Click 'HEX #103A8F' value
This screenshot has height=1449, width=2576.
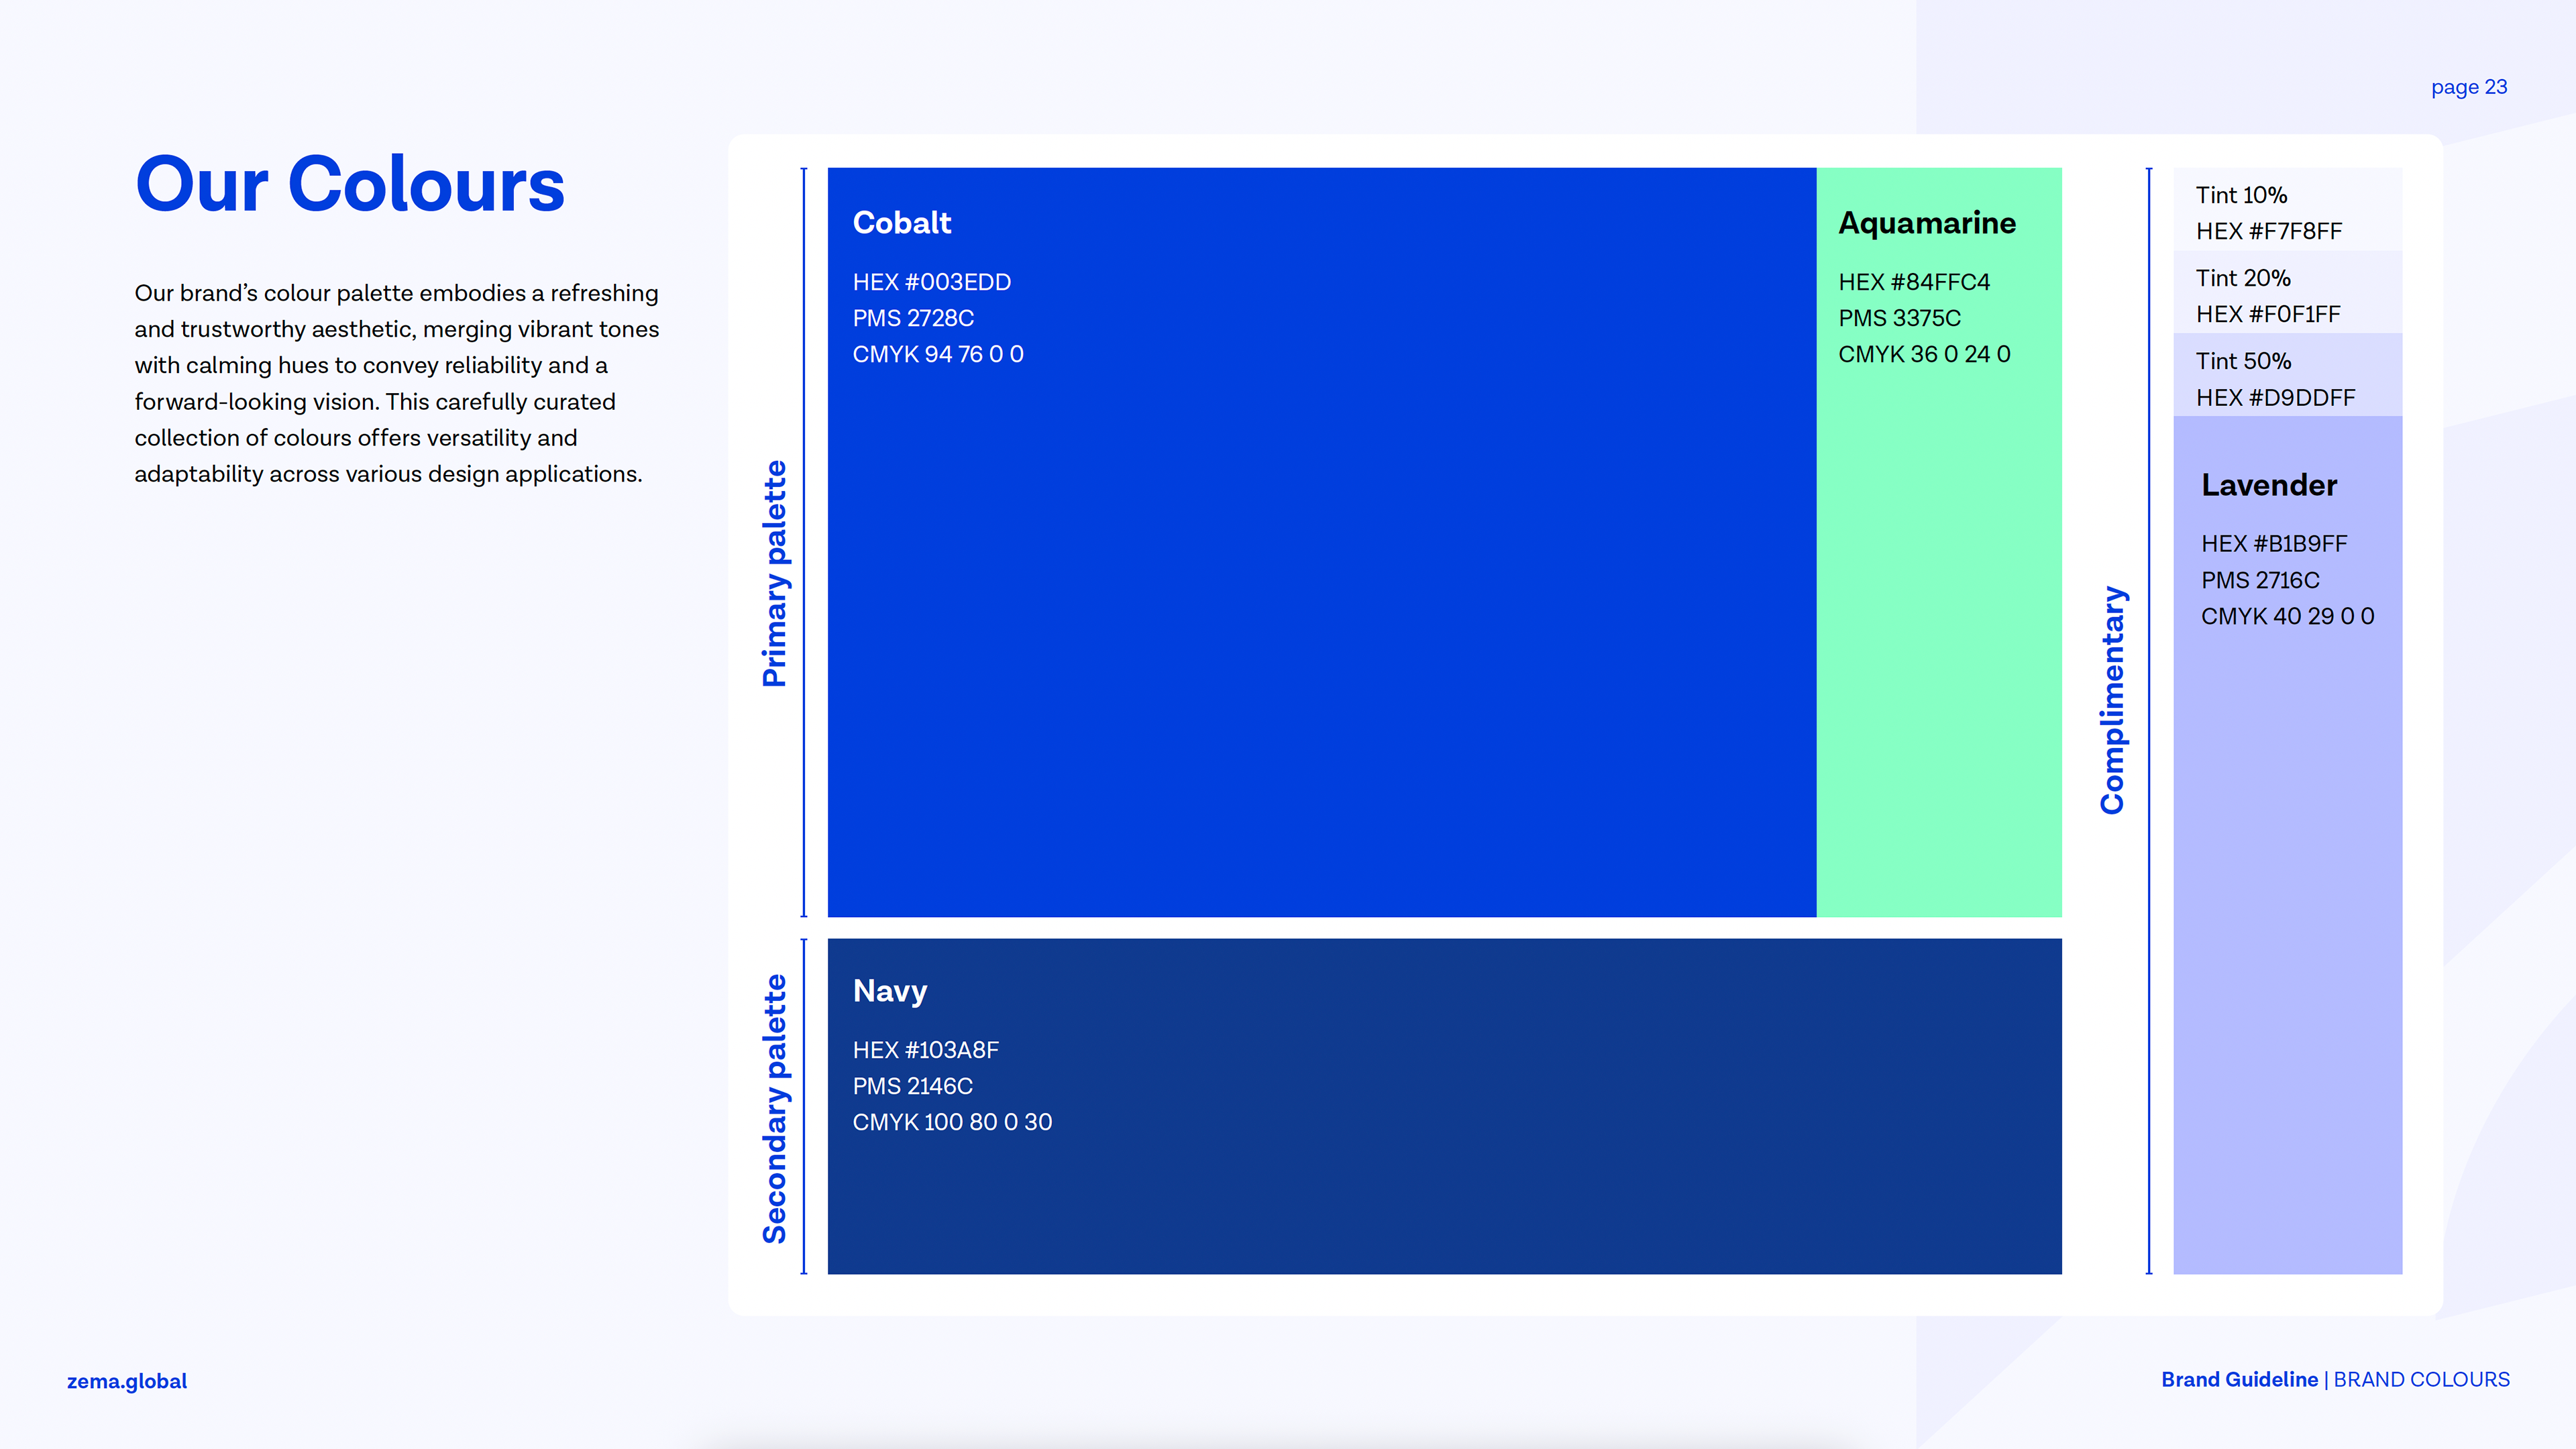pyautogui.click(x=925, y=1050)
